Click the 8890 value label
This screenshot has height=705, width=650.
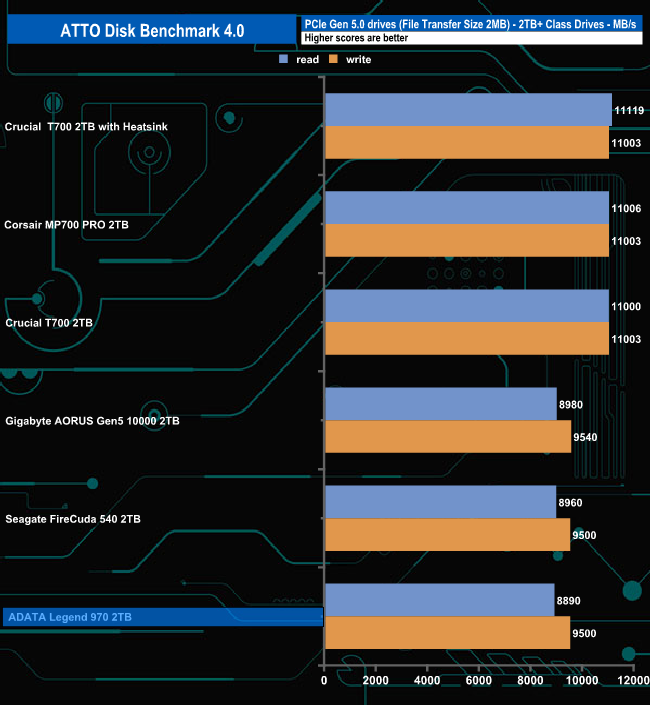(x=569, y=601)
